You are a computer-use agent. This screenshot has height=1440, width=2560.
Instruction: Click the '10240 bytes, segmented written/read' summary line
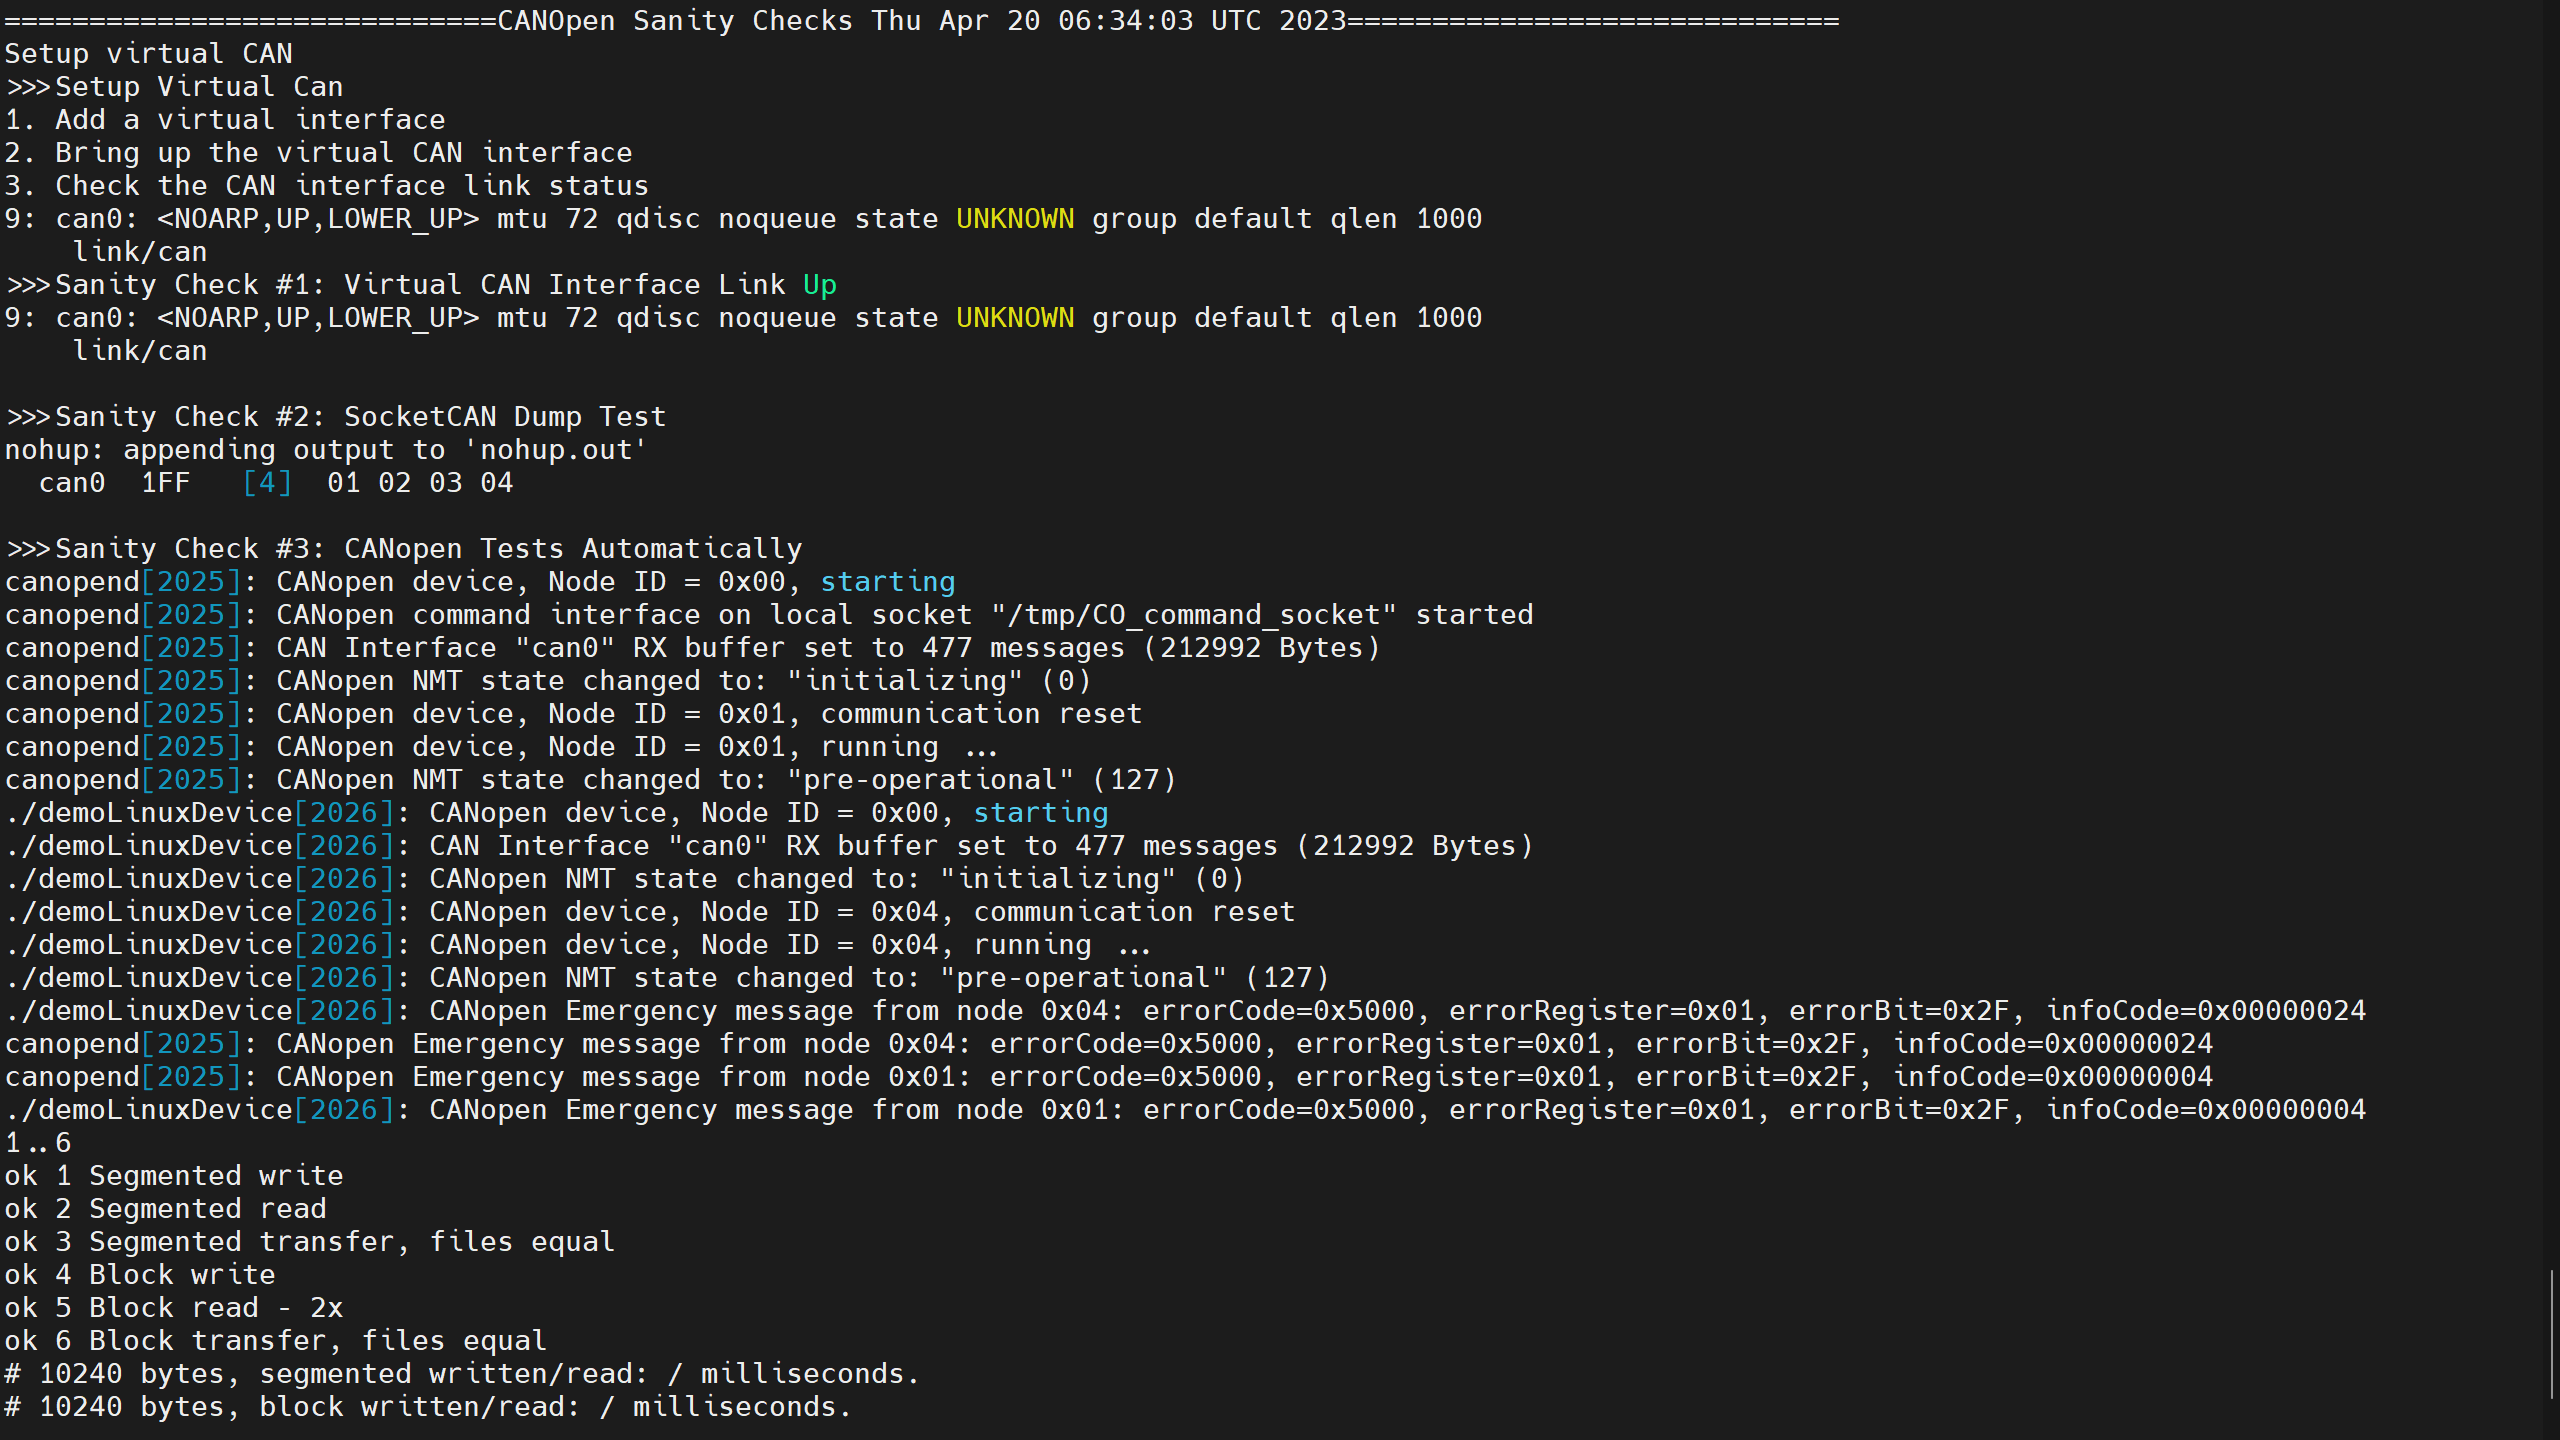click(x=462, y=1374)
